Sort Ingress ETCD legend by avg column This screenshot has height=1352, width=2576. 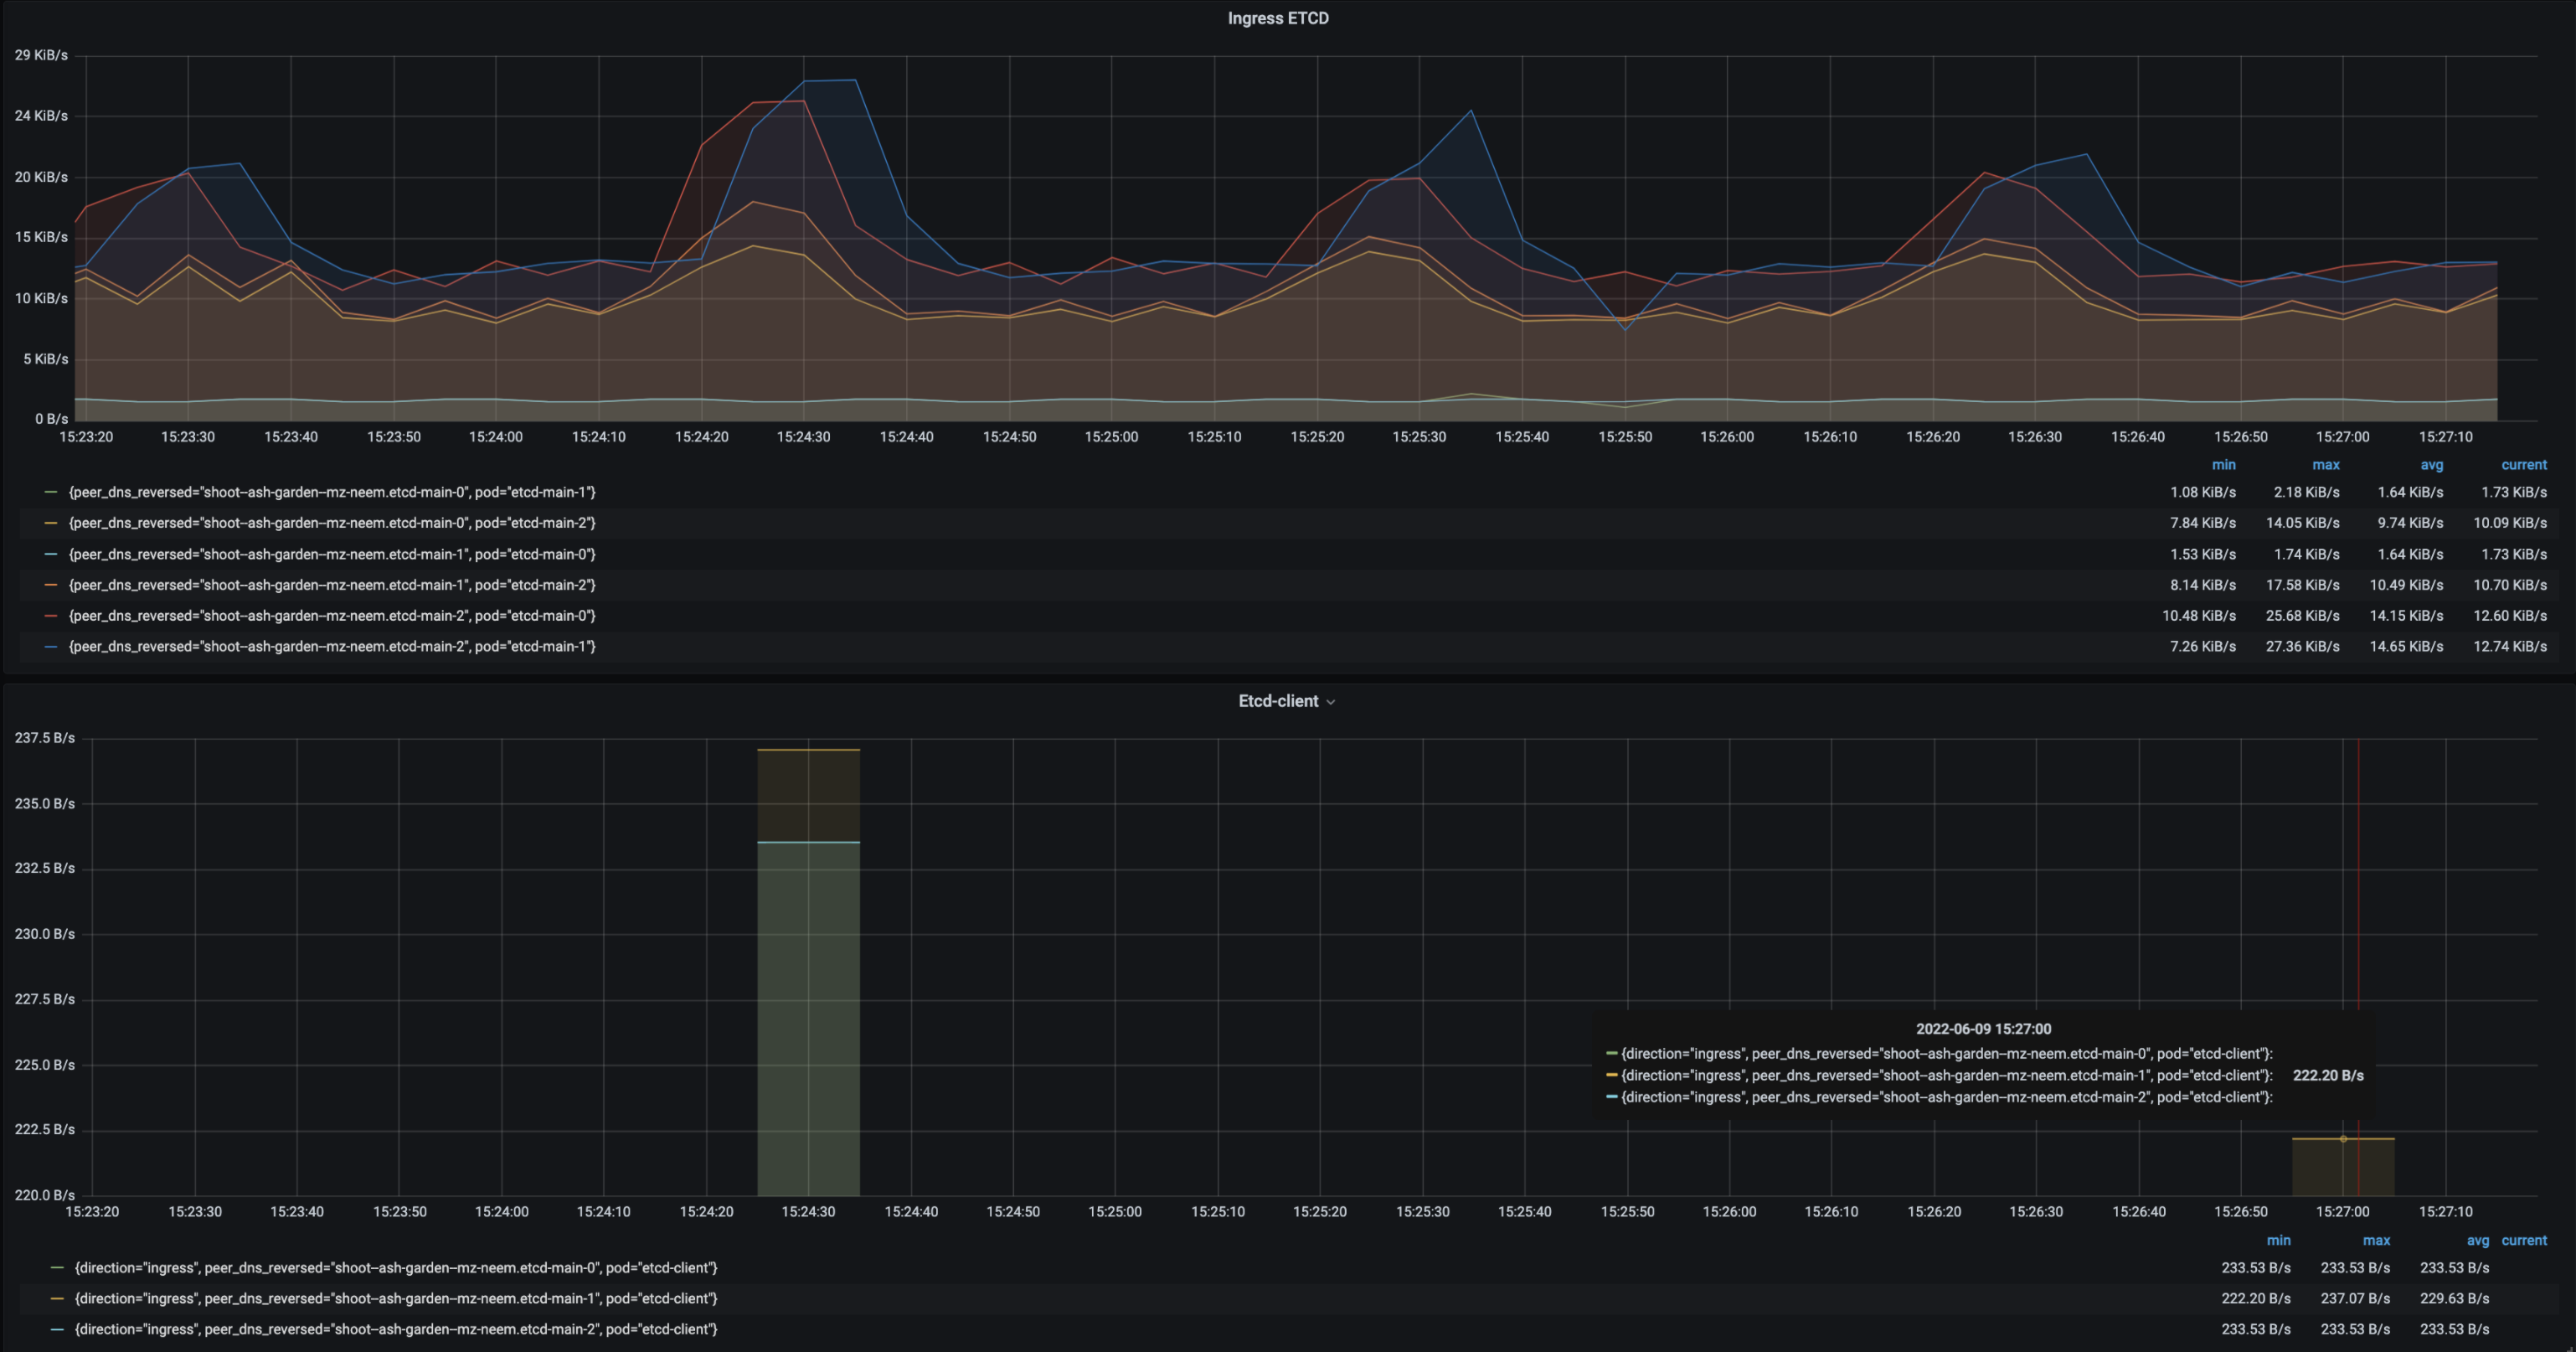pos(2431,465)
